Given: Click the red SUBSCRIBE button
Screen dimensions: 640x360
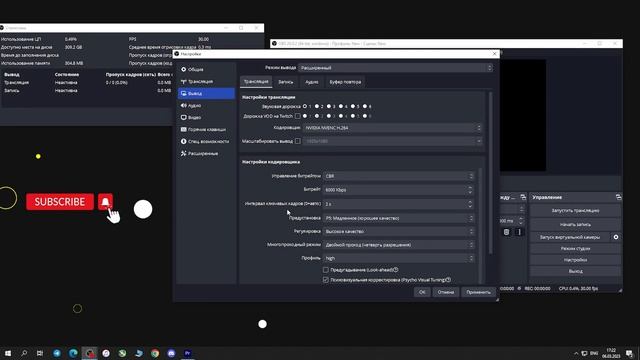Looking at the screenshot, I should [60, 202].
